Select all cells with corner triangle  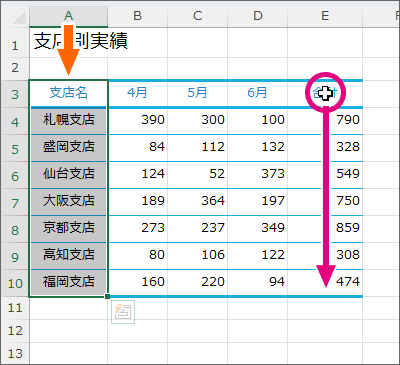point(18,16)
